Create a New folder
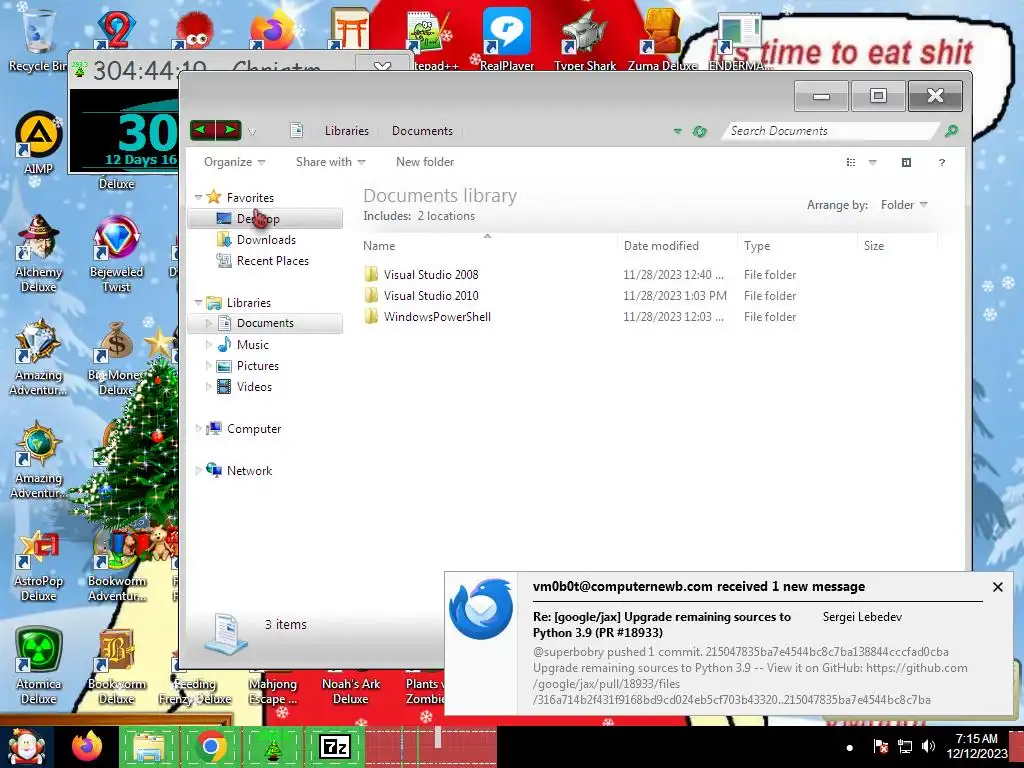This screenshot has height=768, width=1024. click(424, 162)
